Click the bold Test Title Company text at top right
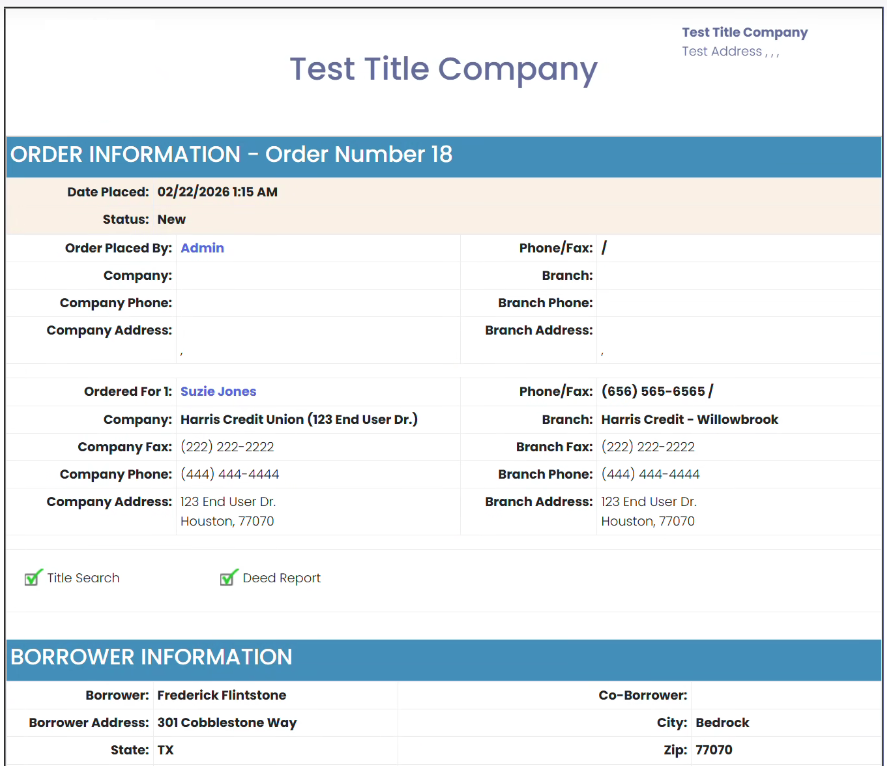This screenshot has height=766, width=887. click(744, 32)
